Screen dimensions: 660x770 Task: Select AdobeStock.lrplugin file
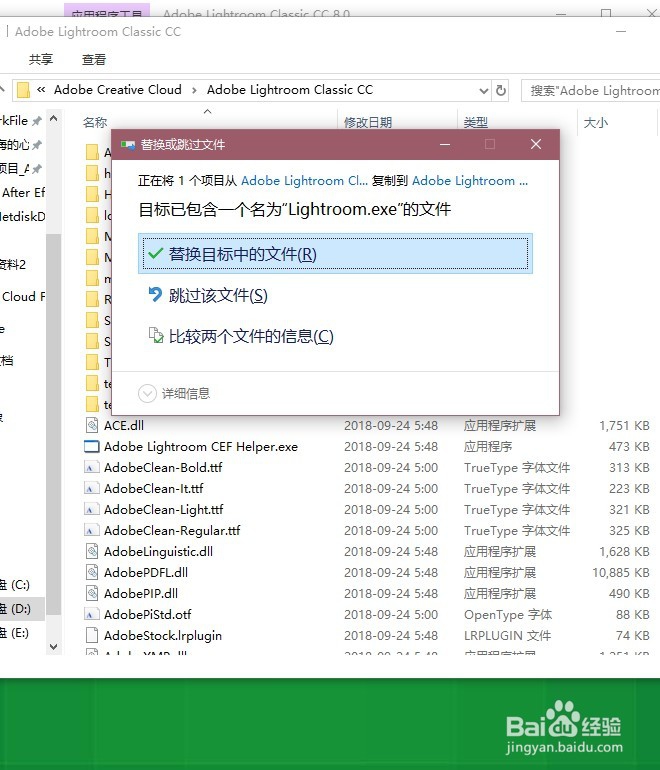click(x=163, y=635)
